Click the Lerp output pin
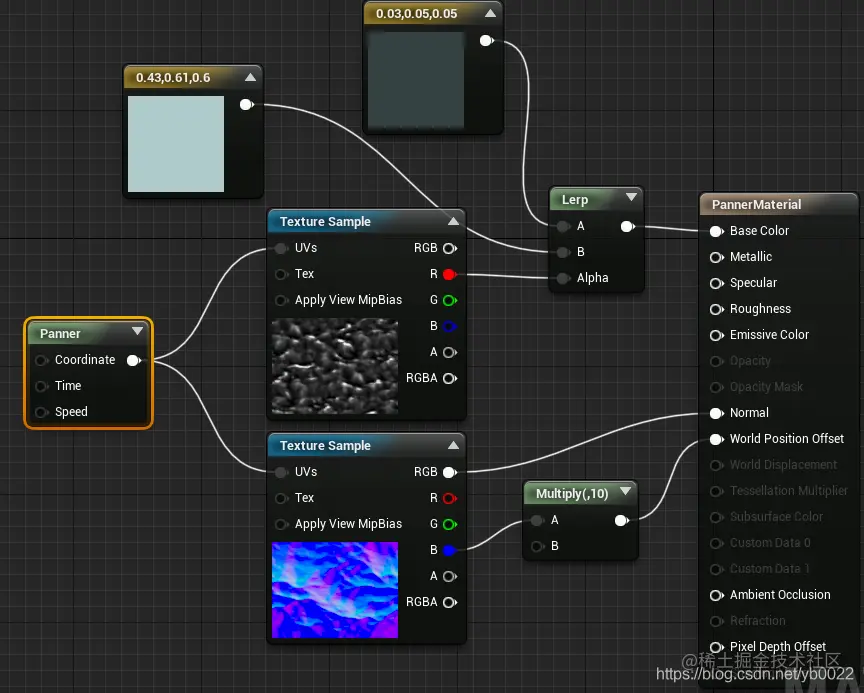 click(x=628, y=226)
